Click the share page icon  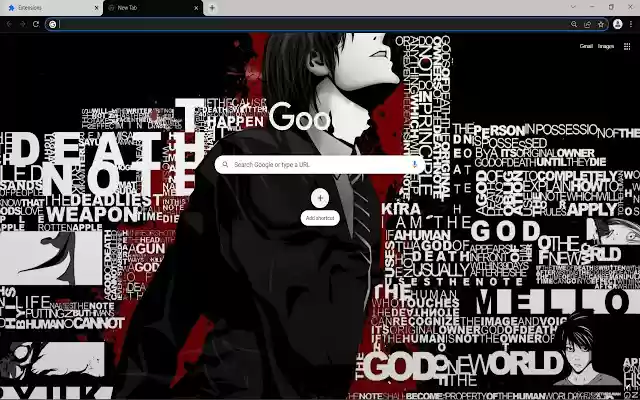click(587, 24)
